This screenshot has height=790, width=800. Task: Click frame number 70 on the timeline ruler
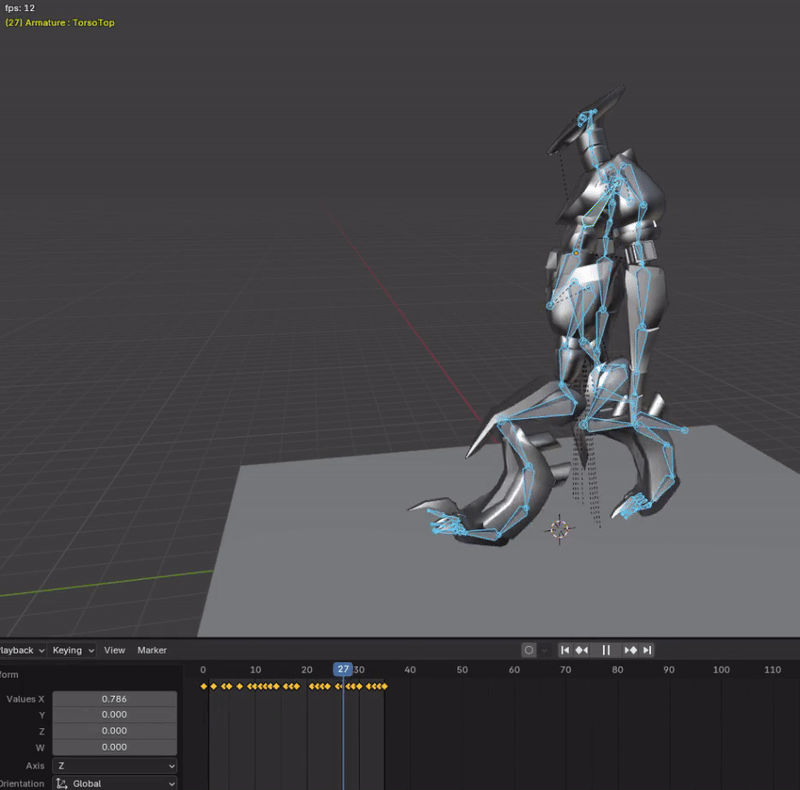(x=565, y=670)
